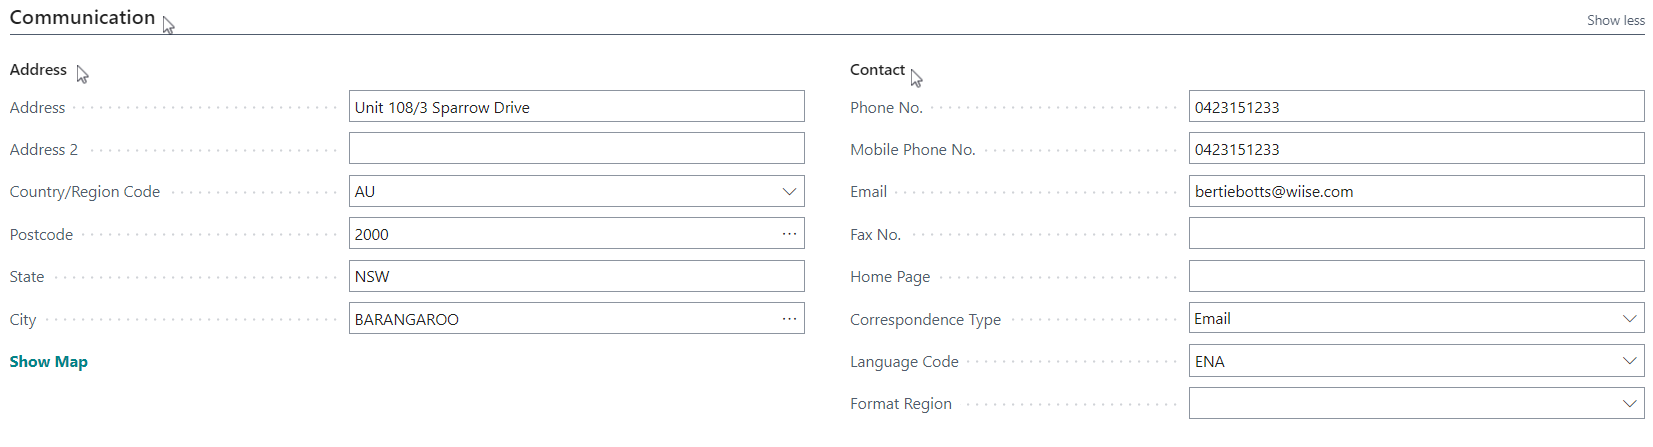The height and width of the screenshot is (447, 1653).
Task: Click the Phone No. input field
Action: click(x=1416, y=107)
